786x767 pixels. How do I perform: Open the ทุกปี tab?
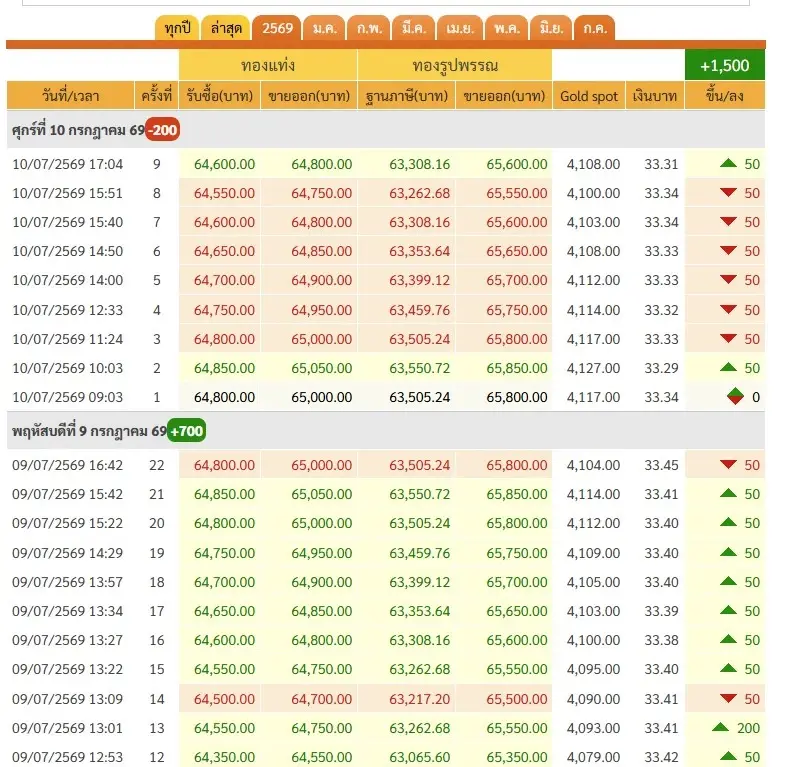177,29
